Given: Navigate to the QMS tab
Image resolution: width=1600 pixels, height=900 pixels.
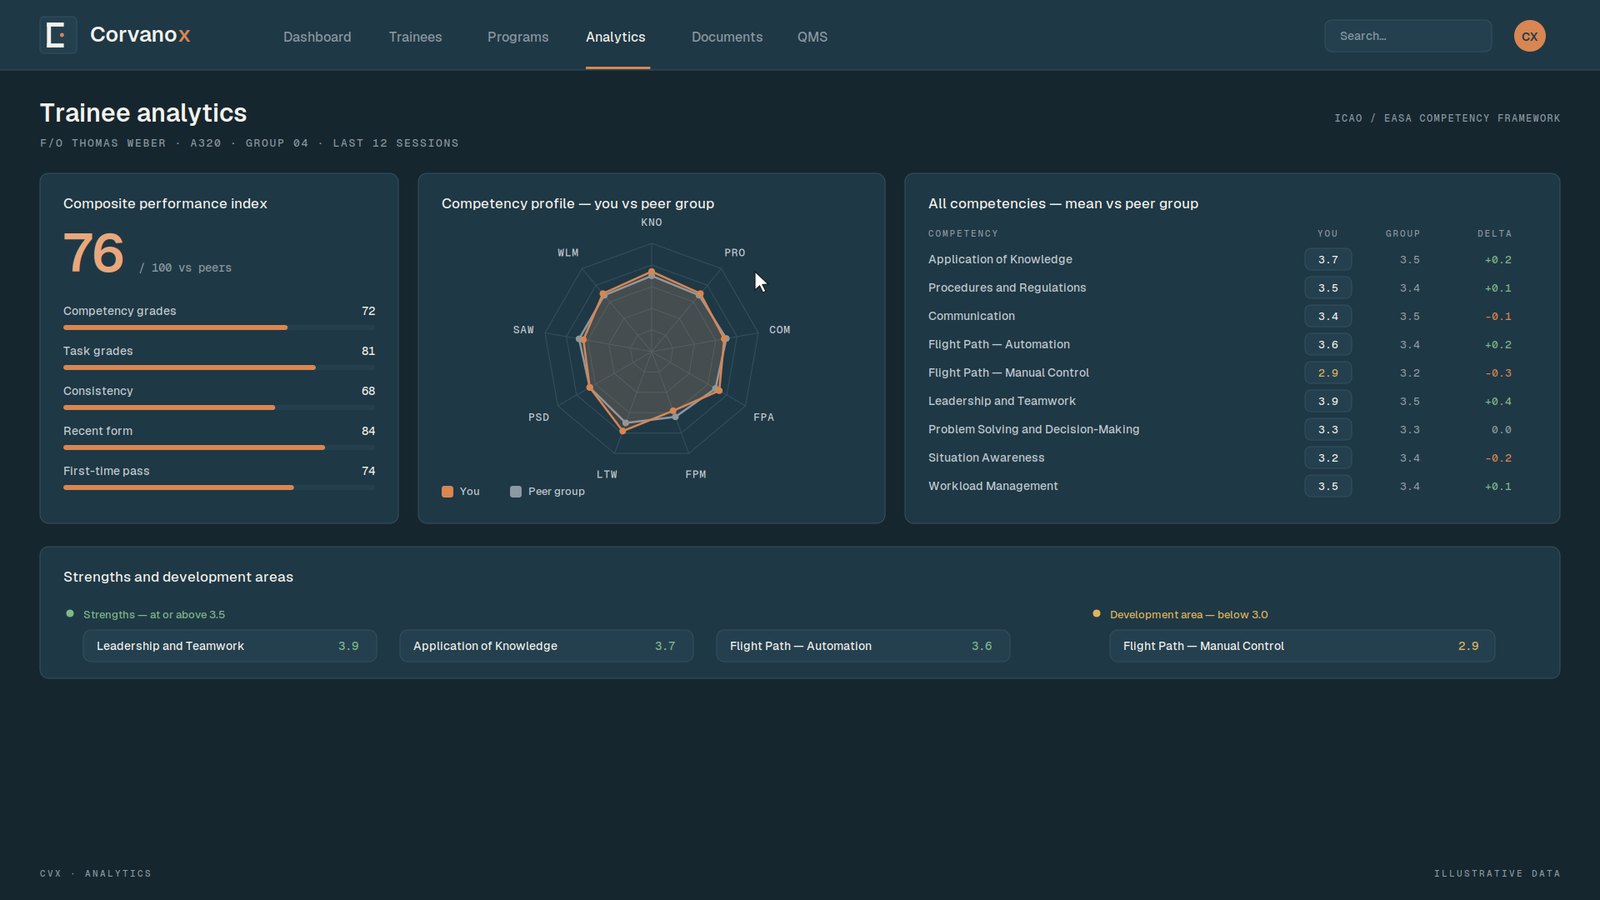Looking at the screenshot, I should [x=812, y=37].
